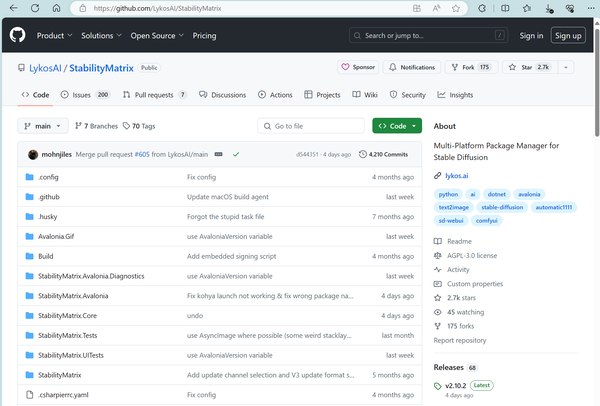
Task: Click the Sign up button
Action: [x=568, y=36]
